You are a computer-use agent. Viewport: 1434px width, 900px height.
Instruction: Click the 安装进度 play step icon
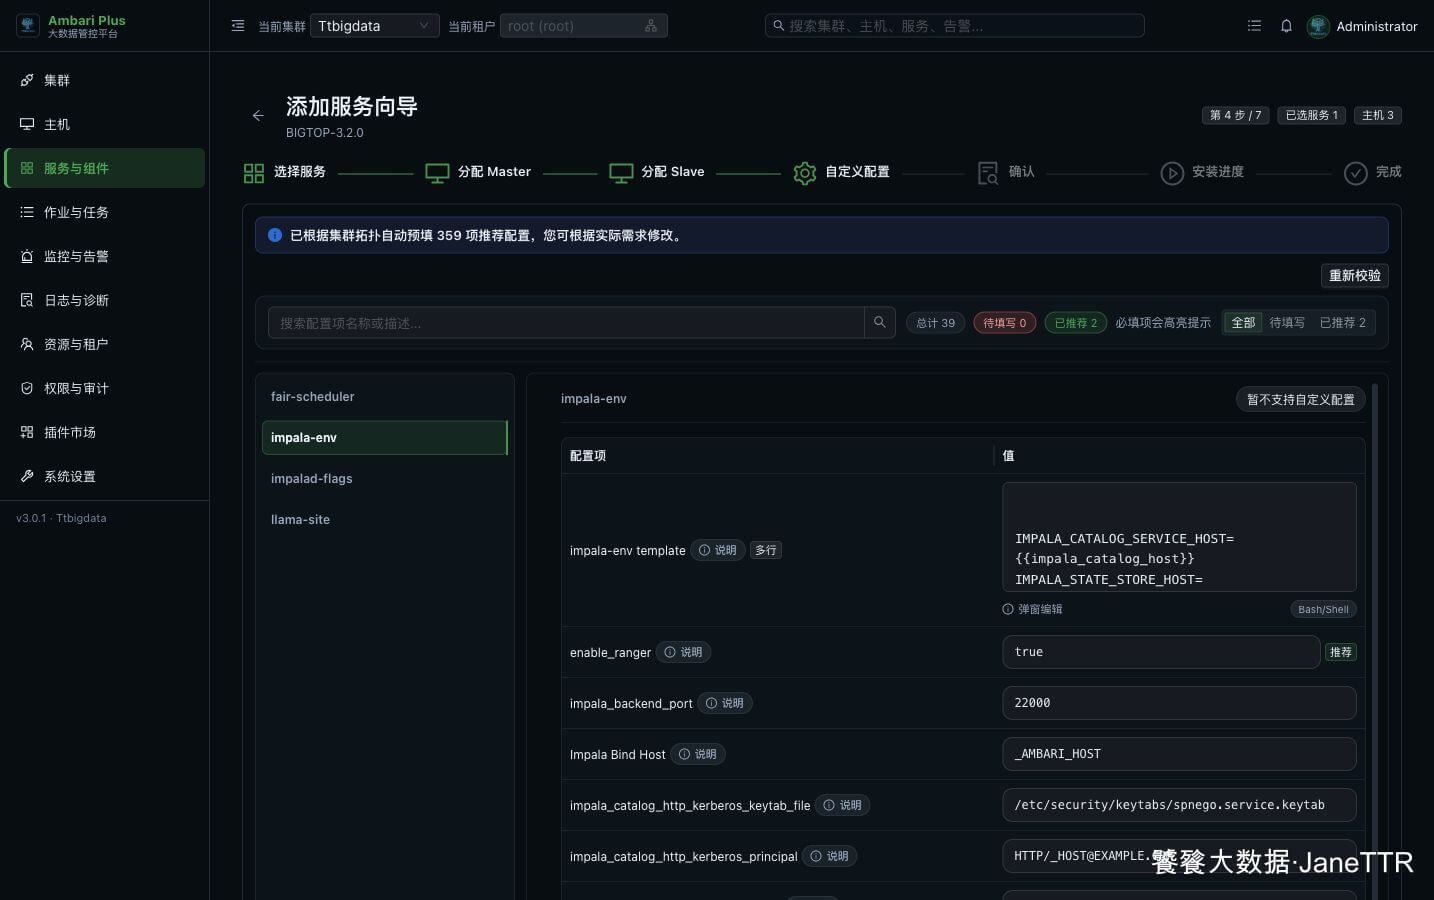click(1172, 173)
